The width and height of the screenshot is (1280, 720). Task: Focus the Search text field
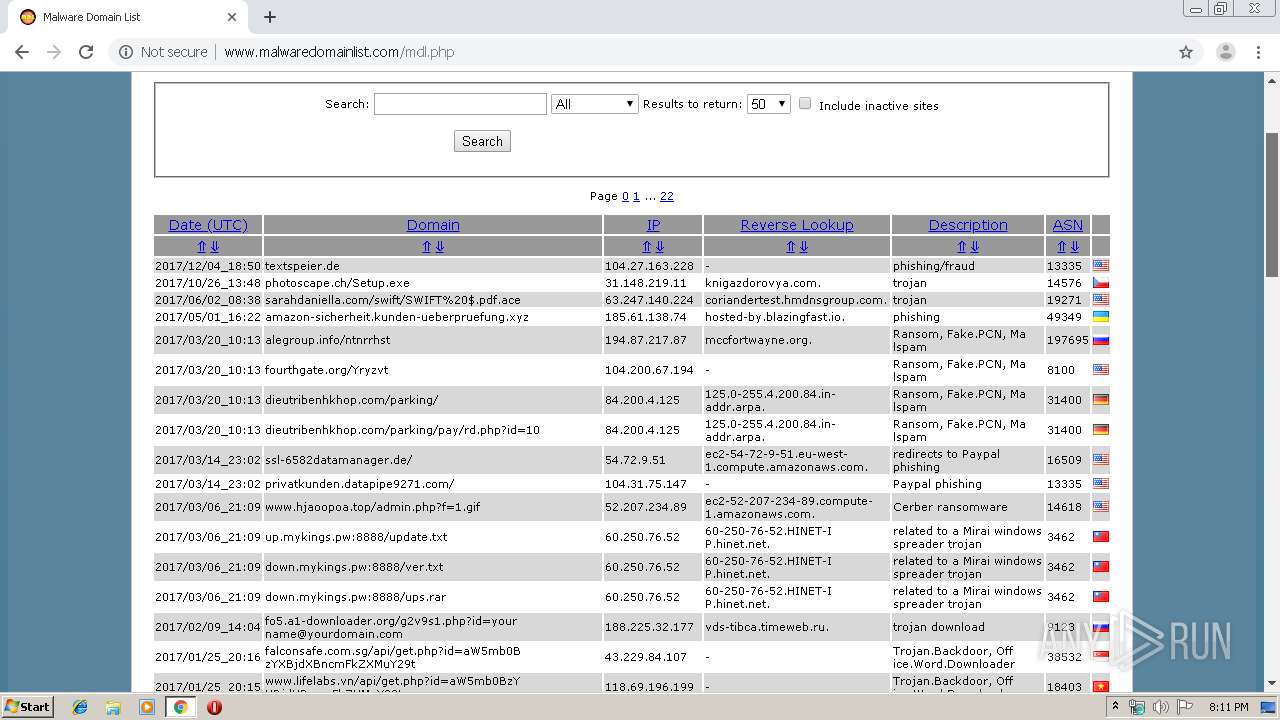click(x=460, y=104)
